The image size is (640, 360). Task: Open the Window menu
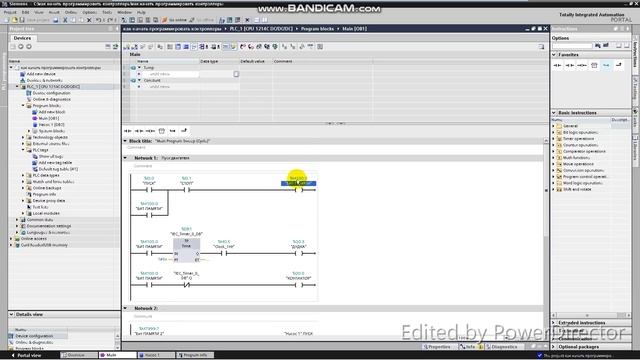(x=124, y=12)
